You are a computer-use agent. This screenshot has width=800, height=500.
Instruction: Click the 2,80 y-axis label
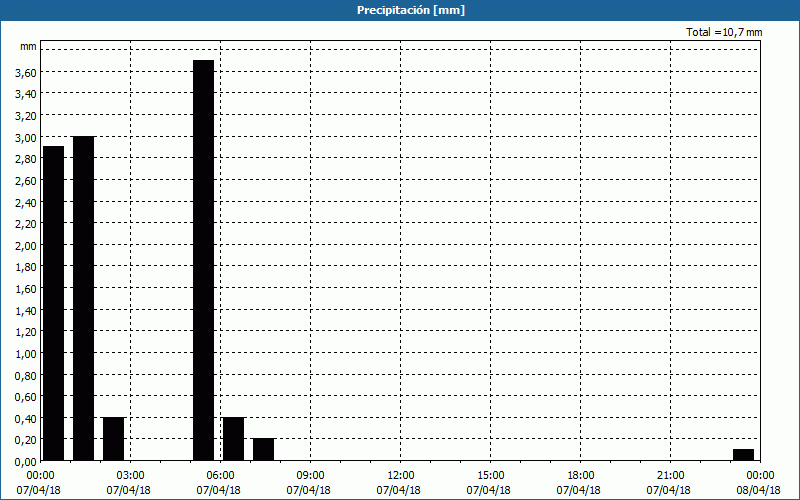(x=26, y=159)
